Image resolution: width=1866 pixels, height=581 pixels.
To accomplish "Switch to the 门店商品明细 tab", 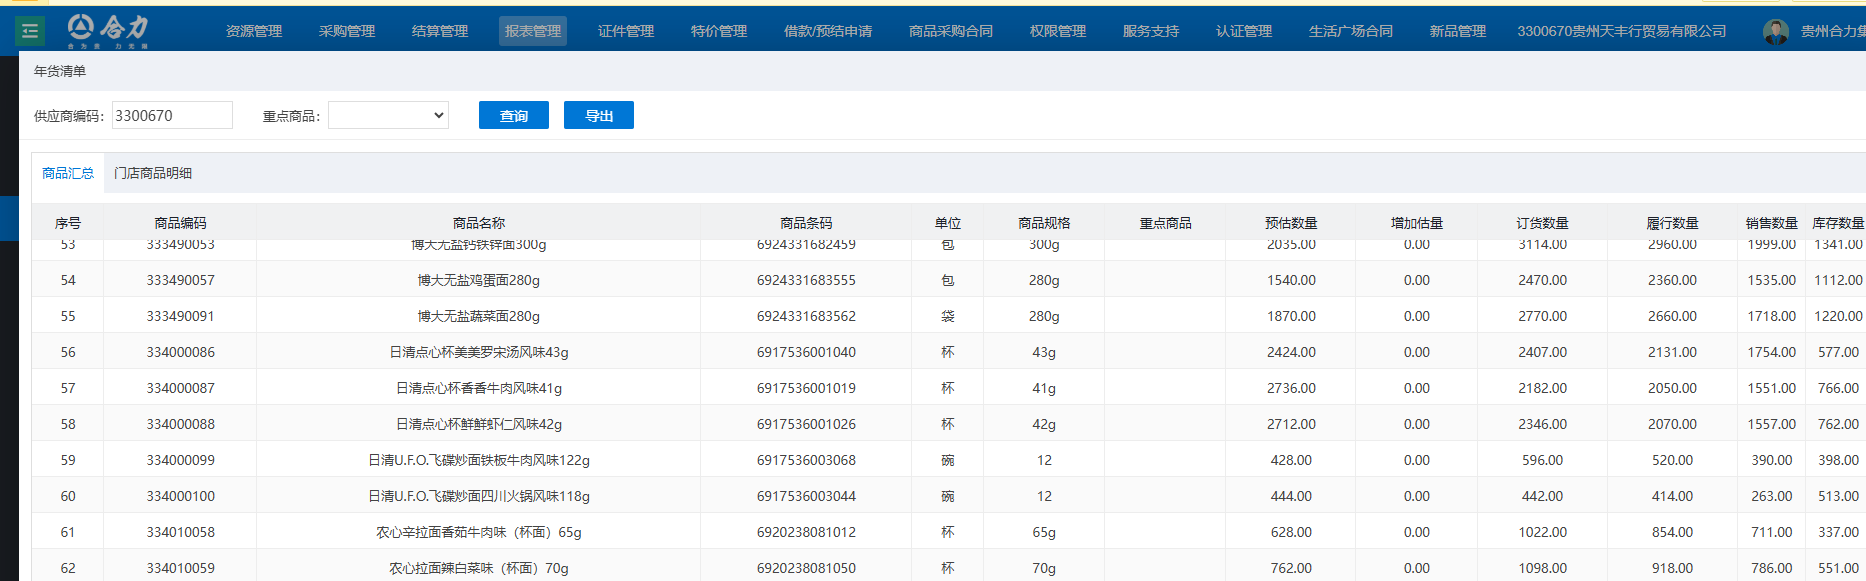I will 153,173.
